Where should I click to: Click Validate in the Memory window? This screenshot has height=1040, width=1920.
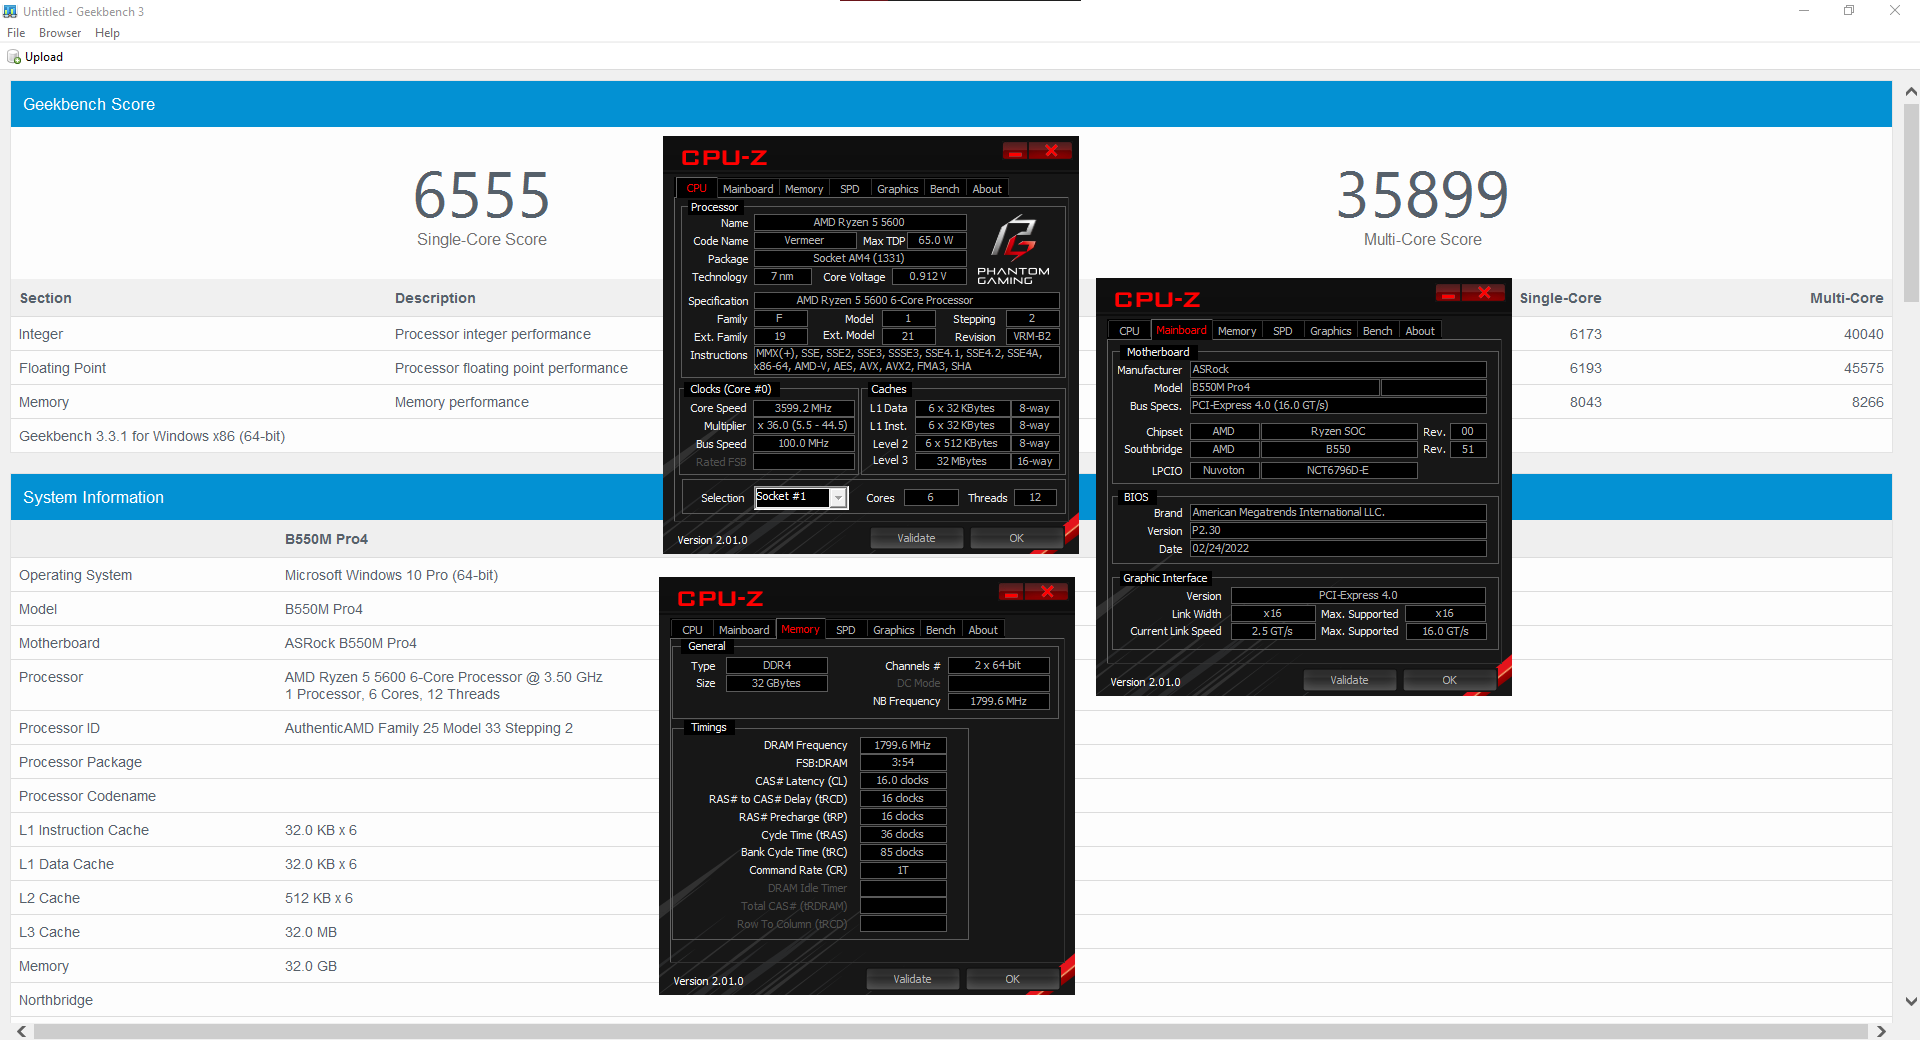click(912, 979)
